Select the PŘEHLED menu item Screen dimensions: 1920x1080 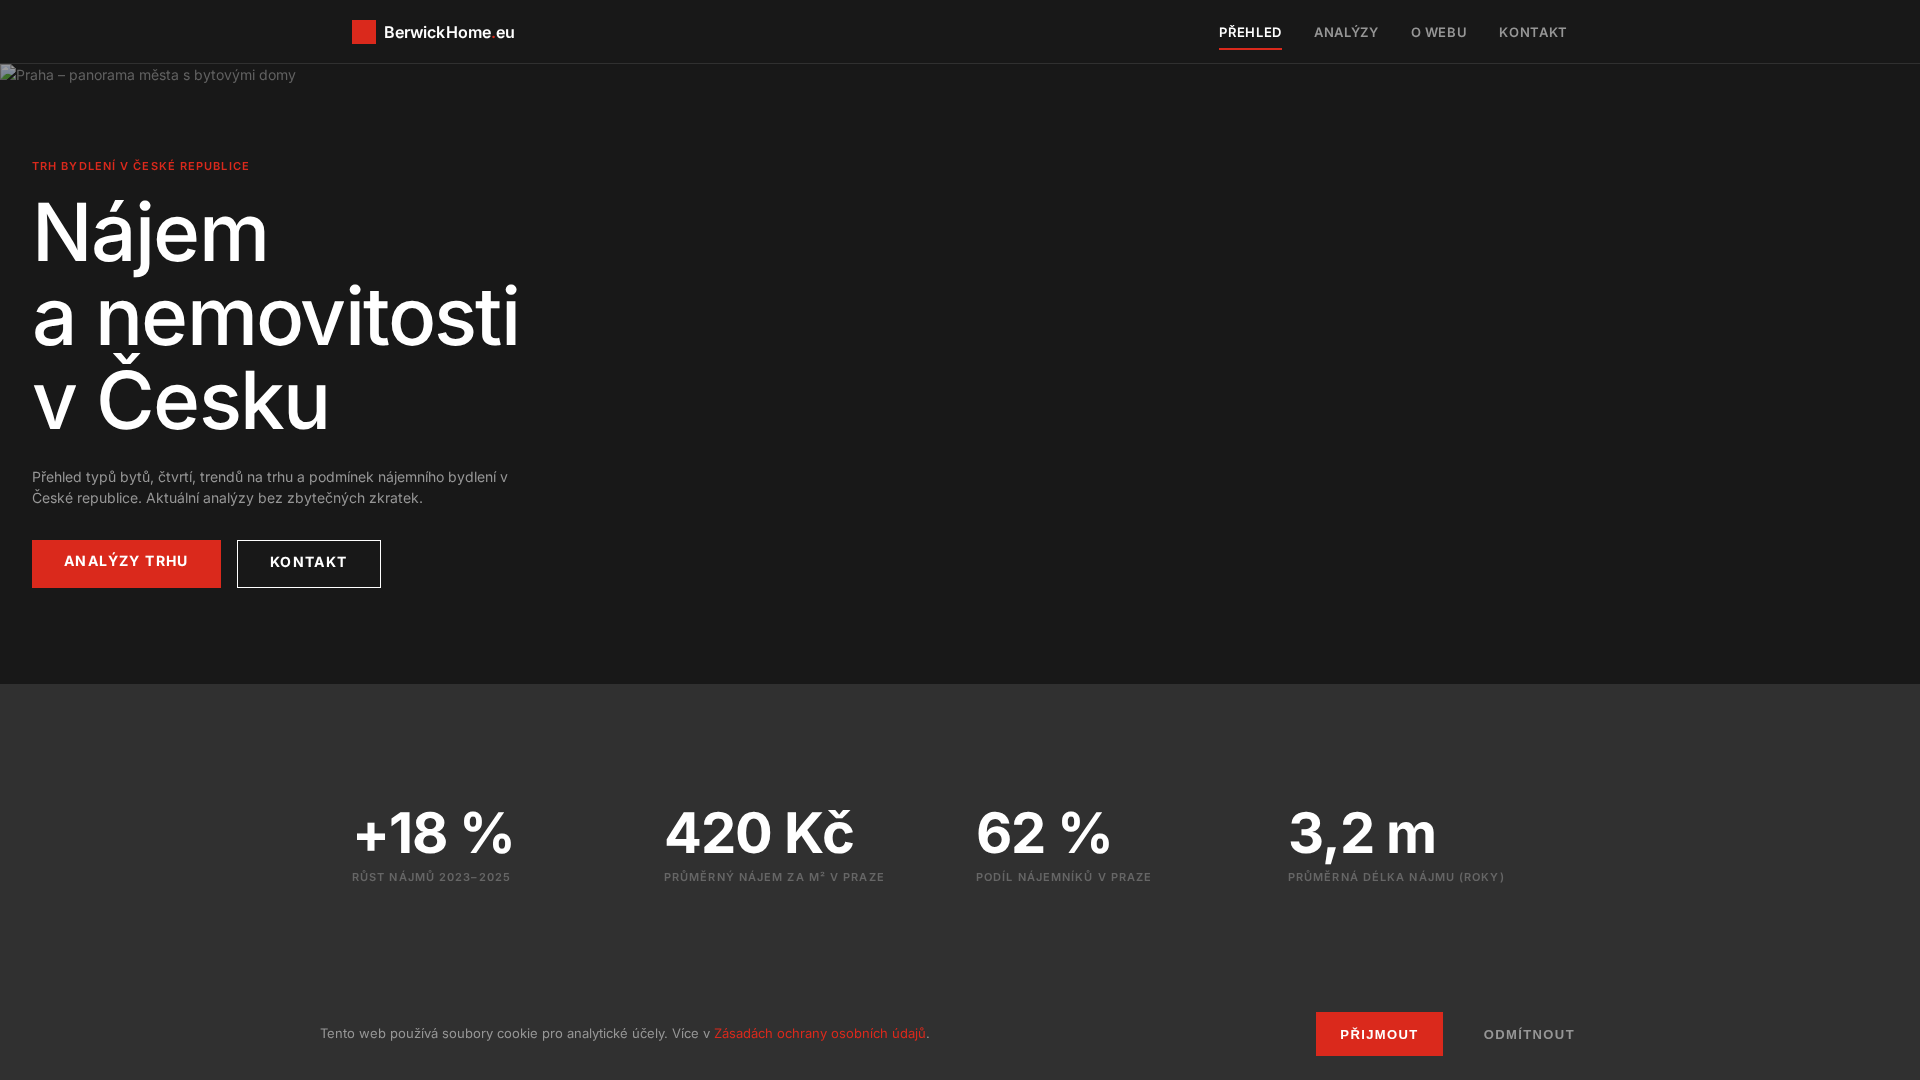coord(1250,32)
